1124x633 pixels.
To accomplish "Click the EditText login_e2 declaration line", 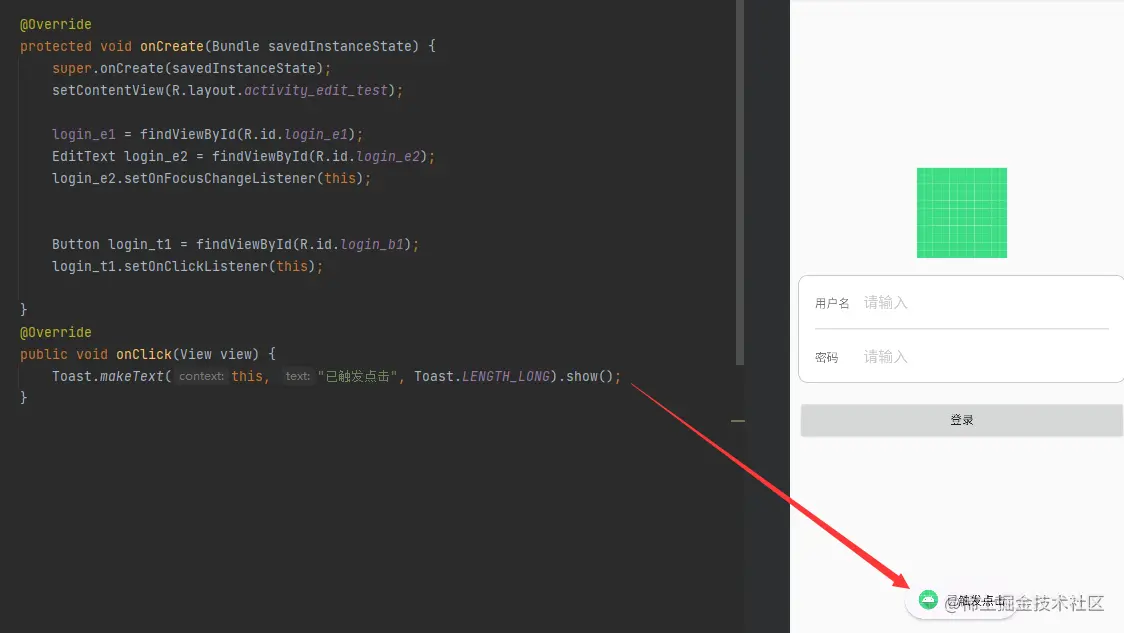I will tap(243, 156).
